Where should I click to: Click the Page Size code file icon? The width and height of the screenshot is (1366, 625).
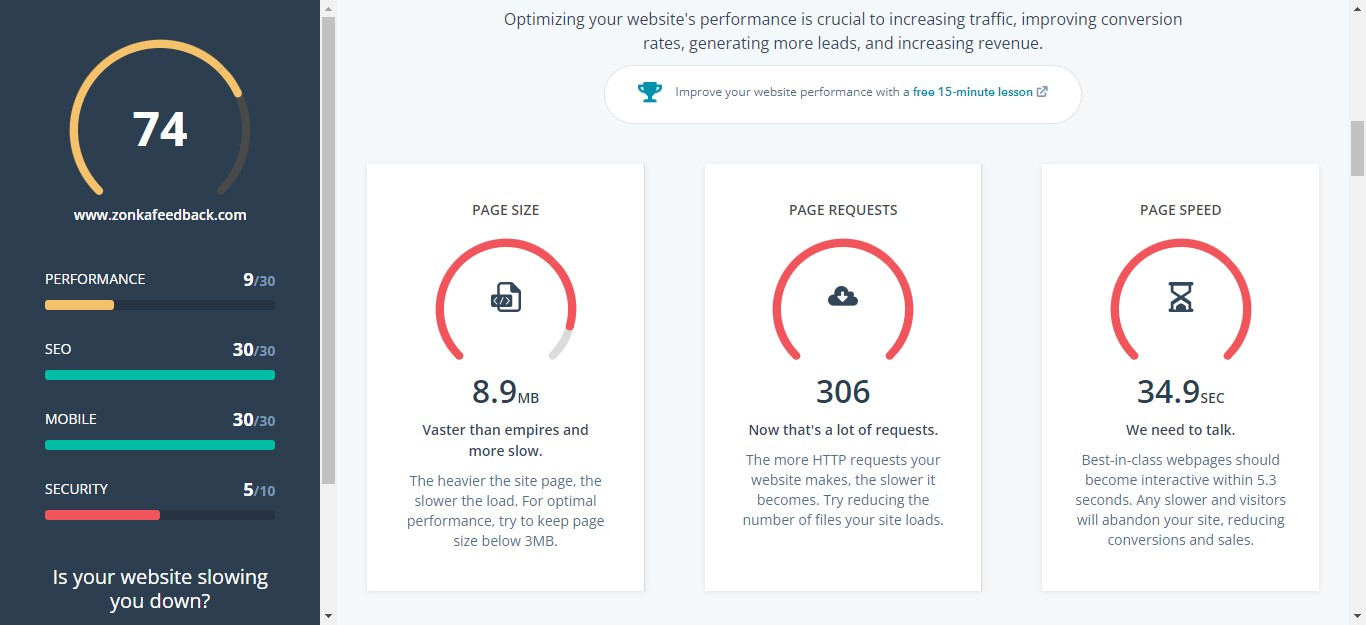tap(506, 297)
